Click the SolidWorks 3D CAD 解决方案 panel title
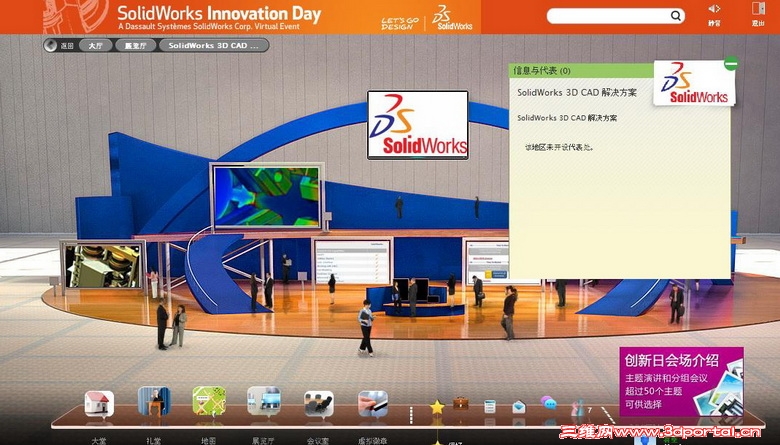The height and width of the screenshot is (445, 780). tap(577, 92)
